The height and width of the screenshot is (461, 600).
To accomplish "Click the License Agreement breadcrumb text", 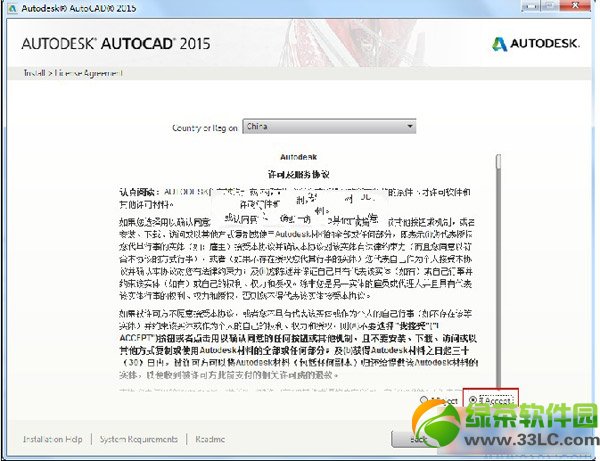I will click(89, 73).
